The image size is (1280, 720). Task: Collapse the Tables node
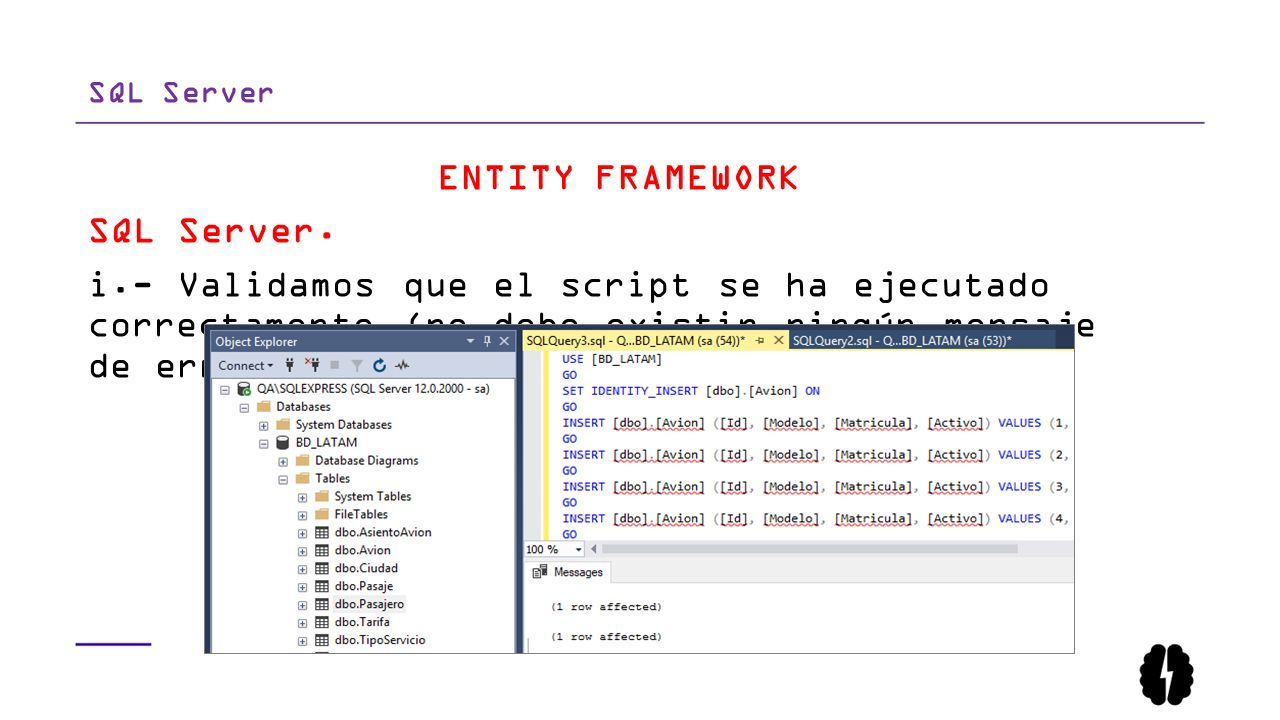(x=283, y=479)
